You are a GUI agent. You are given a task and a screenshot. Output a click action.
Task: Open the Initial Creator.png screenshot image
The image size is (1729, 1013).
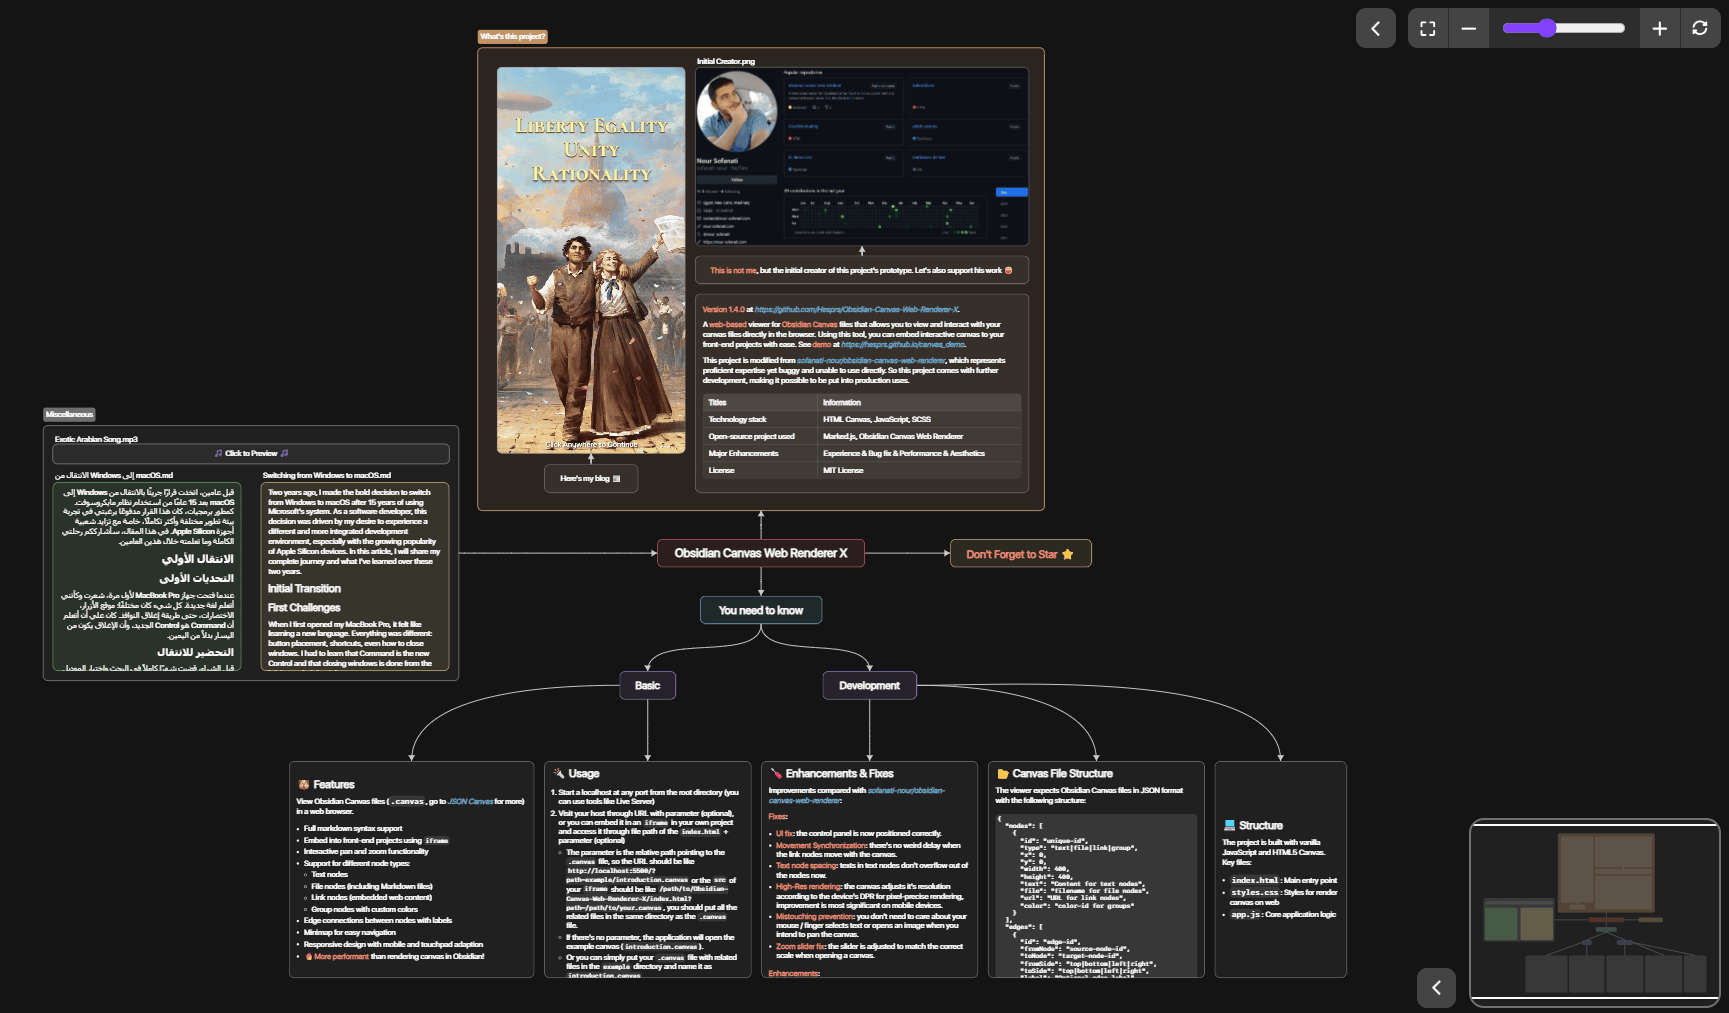pyautogui.click(x=862, y=156)
